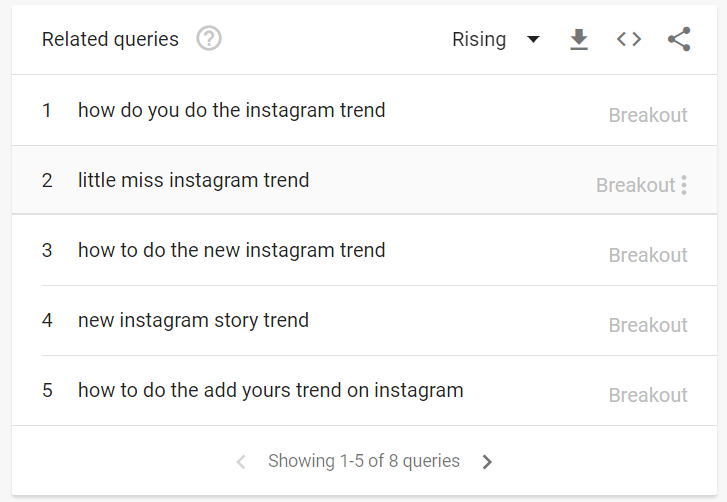Open the embed code icon
Screen dimensions: 727x502
(x=629, y=39)
